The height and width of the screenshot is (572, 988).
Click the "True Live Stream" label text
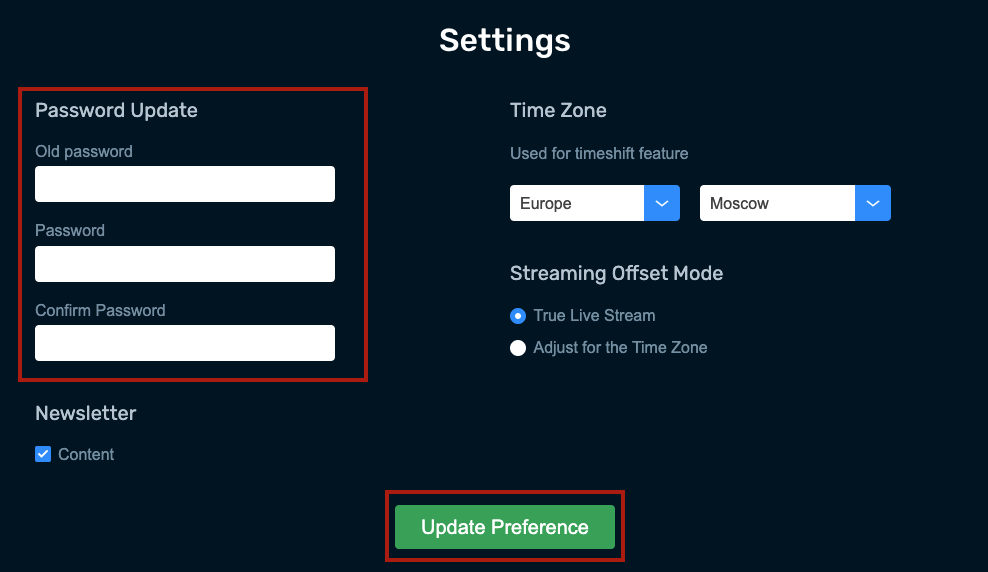[594, 316]
